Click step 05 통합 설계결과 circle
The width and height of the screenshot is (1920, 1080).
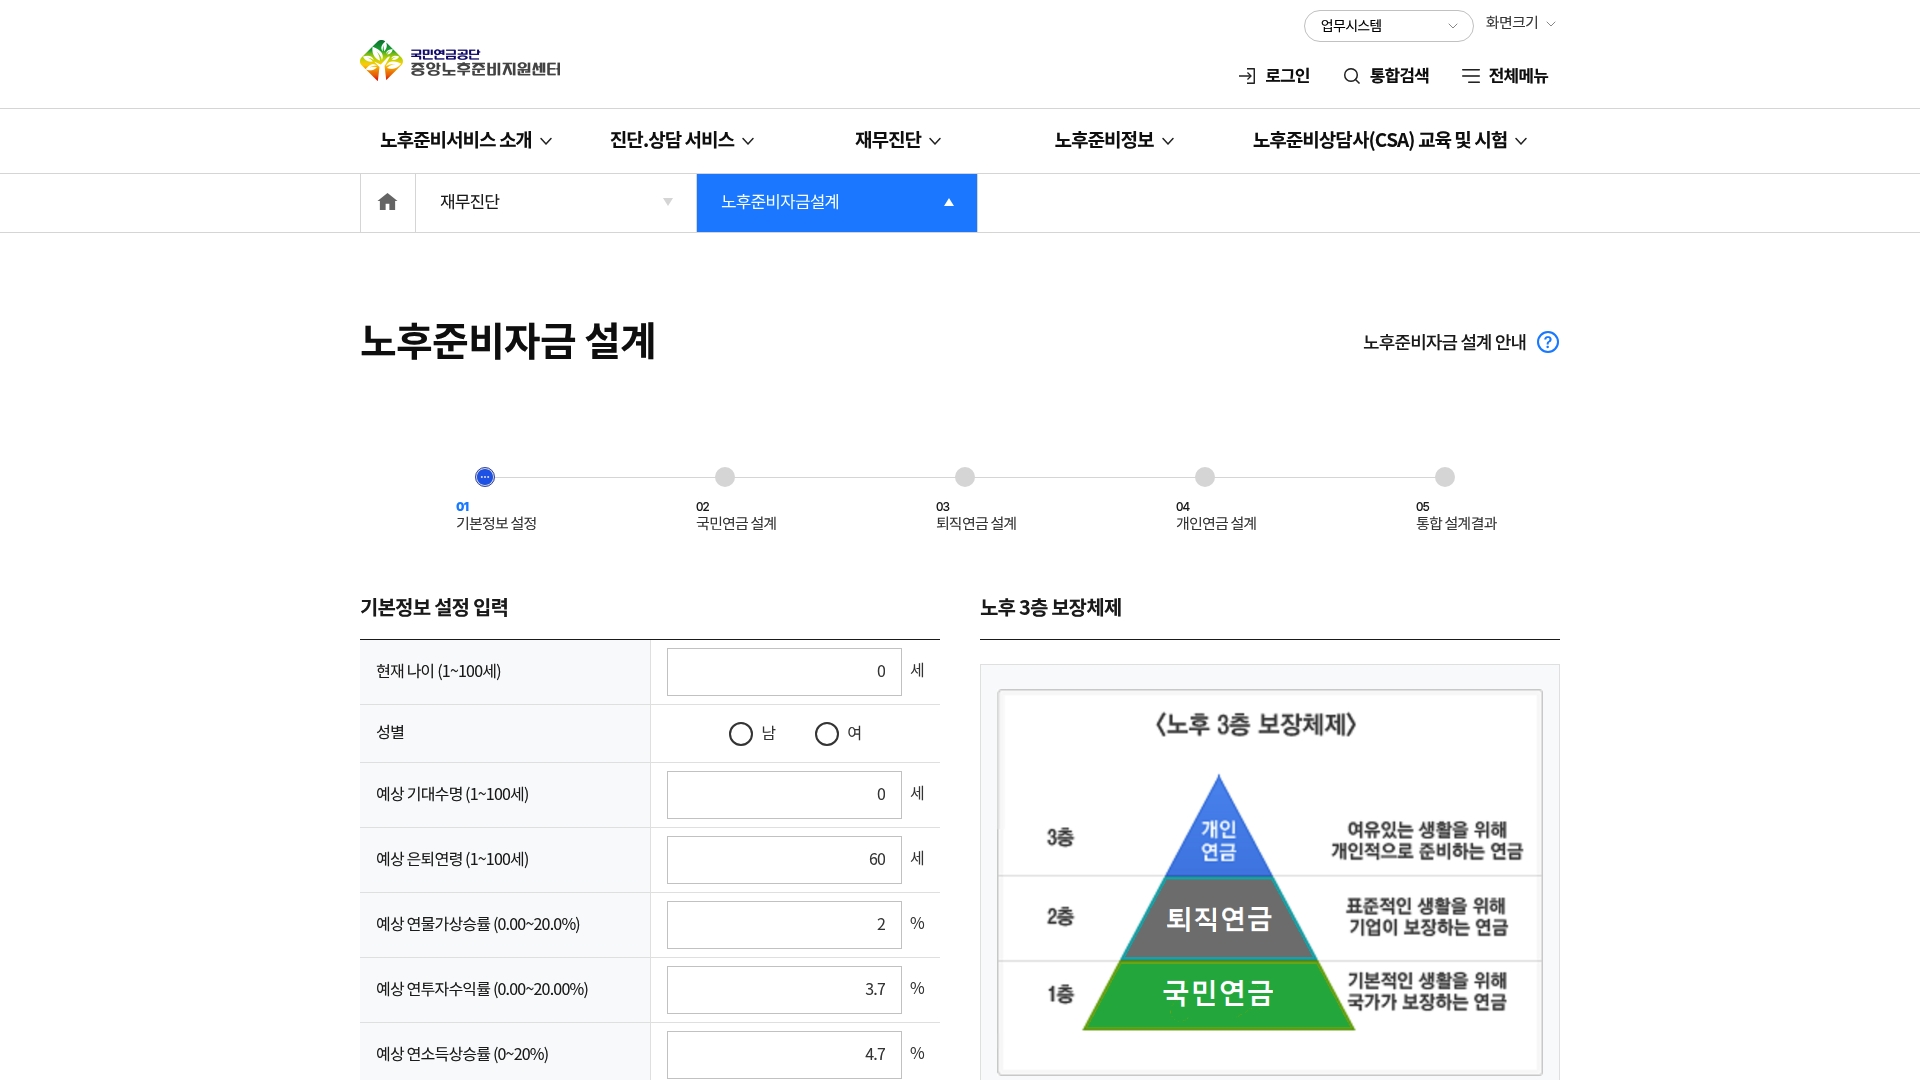point(1445,477)
